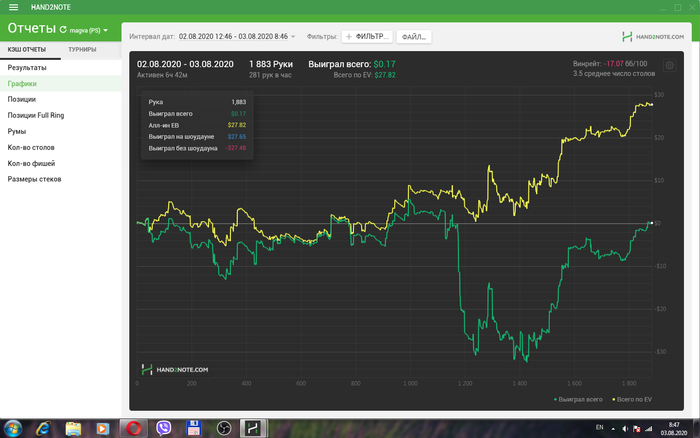The height and width of the screenshot is (438, 700).
Task: Click the ФАЙЛ... button
Action: 413,37
